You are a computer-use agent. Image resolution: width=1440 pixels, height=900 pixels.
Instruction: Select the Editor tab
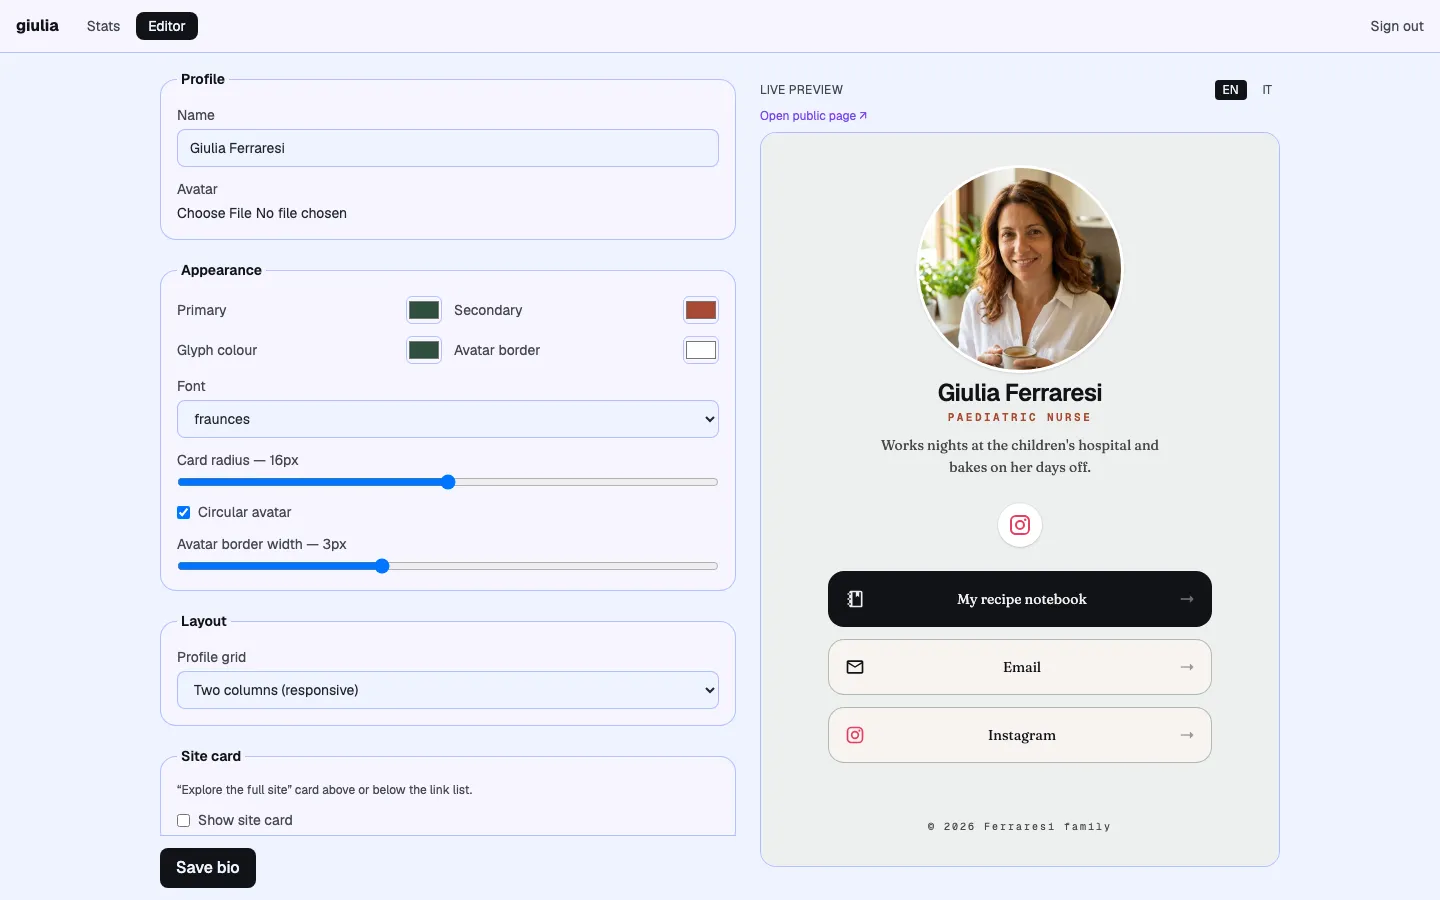coord(167,26)
